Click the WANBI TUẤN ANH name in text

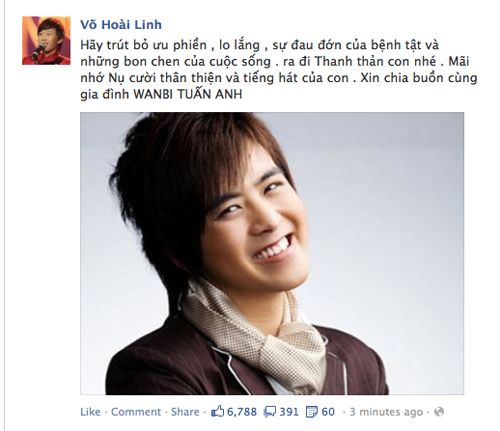point(188,94)
